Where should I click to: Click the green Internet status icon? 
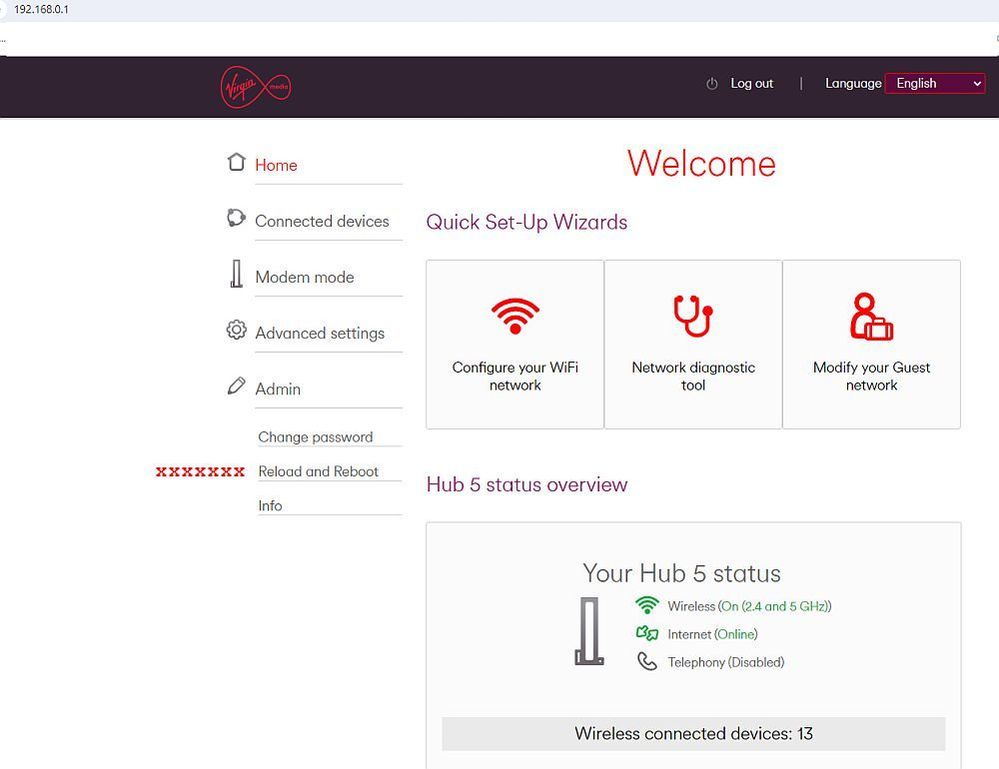click(x=647, y=633)
